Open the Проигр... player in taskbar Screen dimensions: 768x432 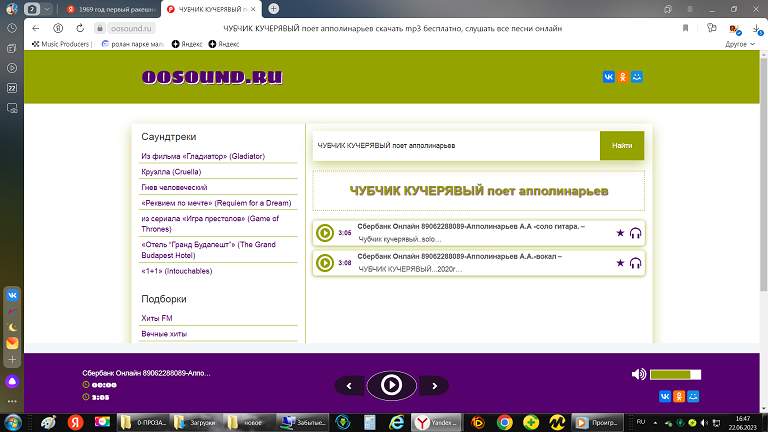pos(597,422)
